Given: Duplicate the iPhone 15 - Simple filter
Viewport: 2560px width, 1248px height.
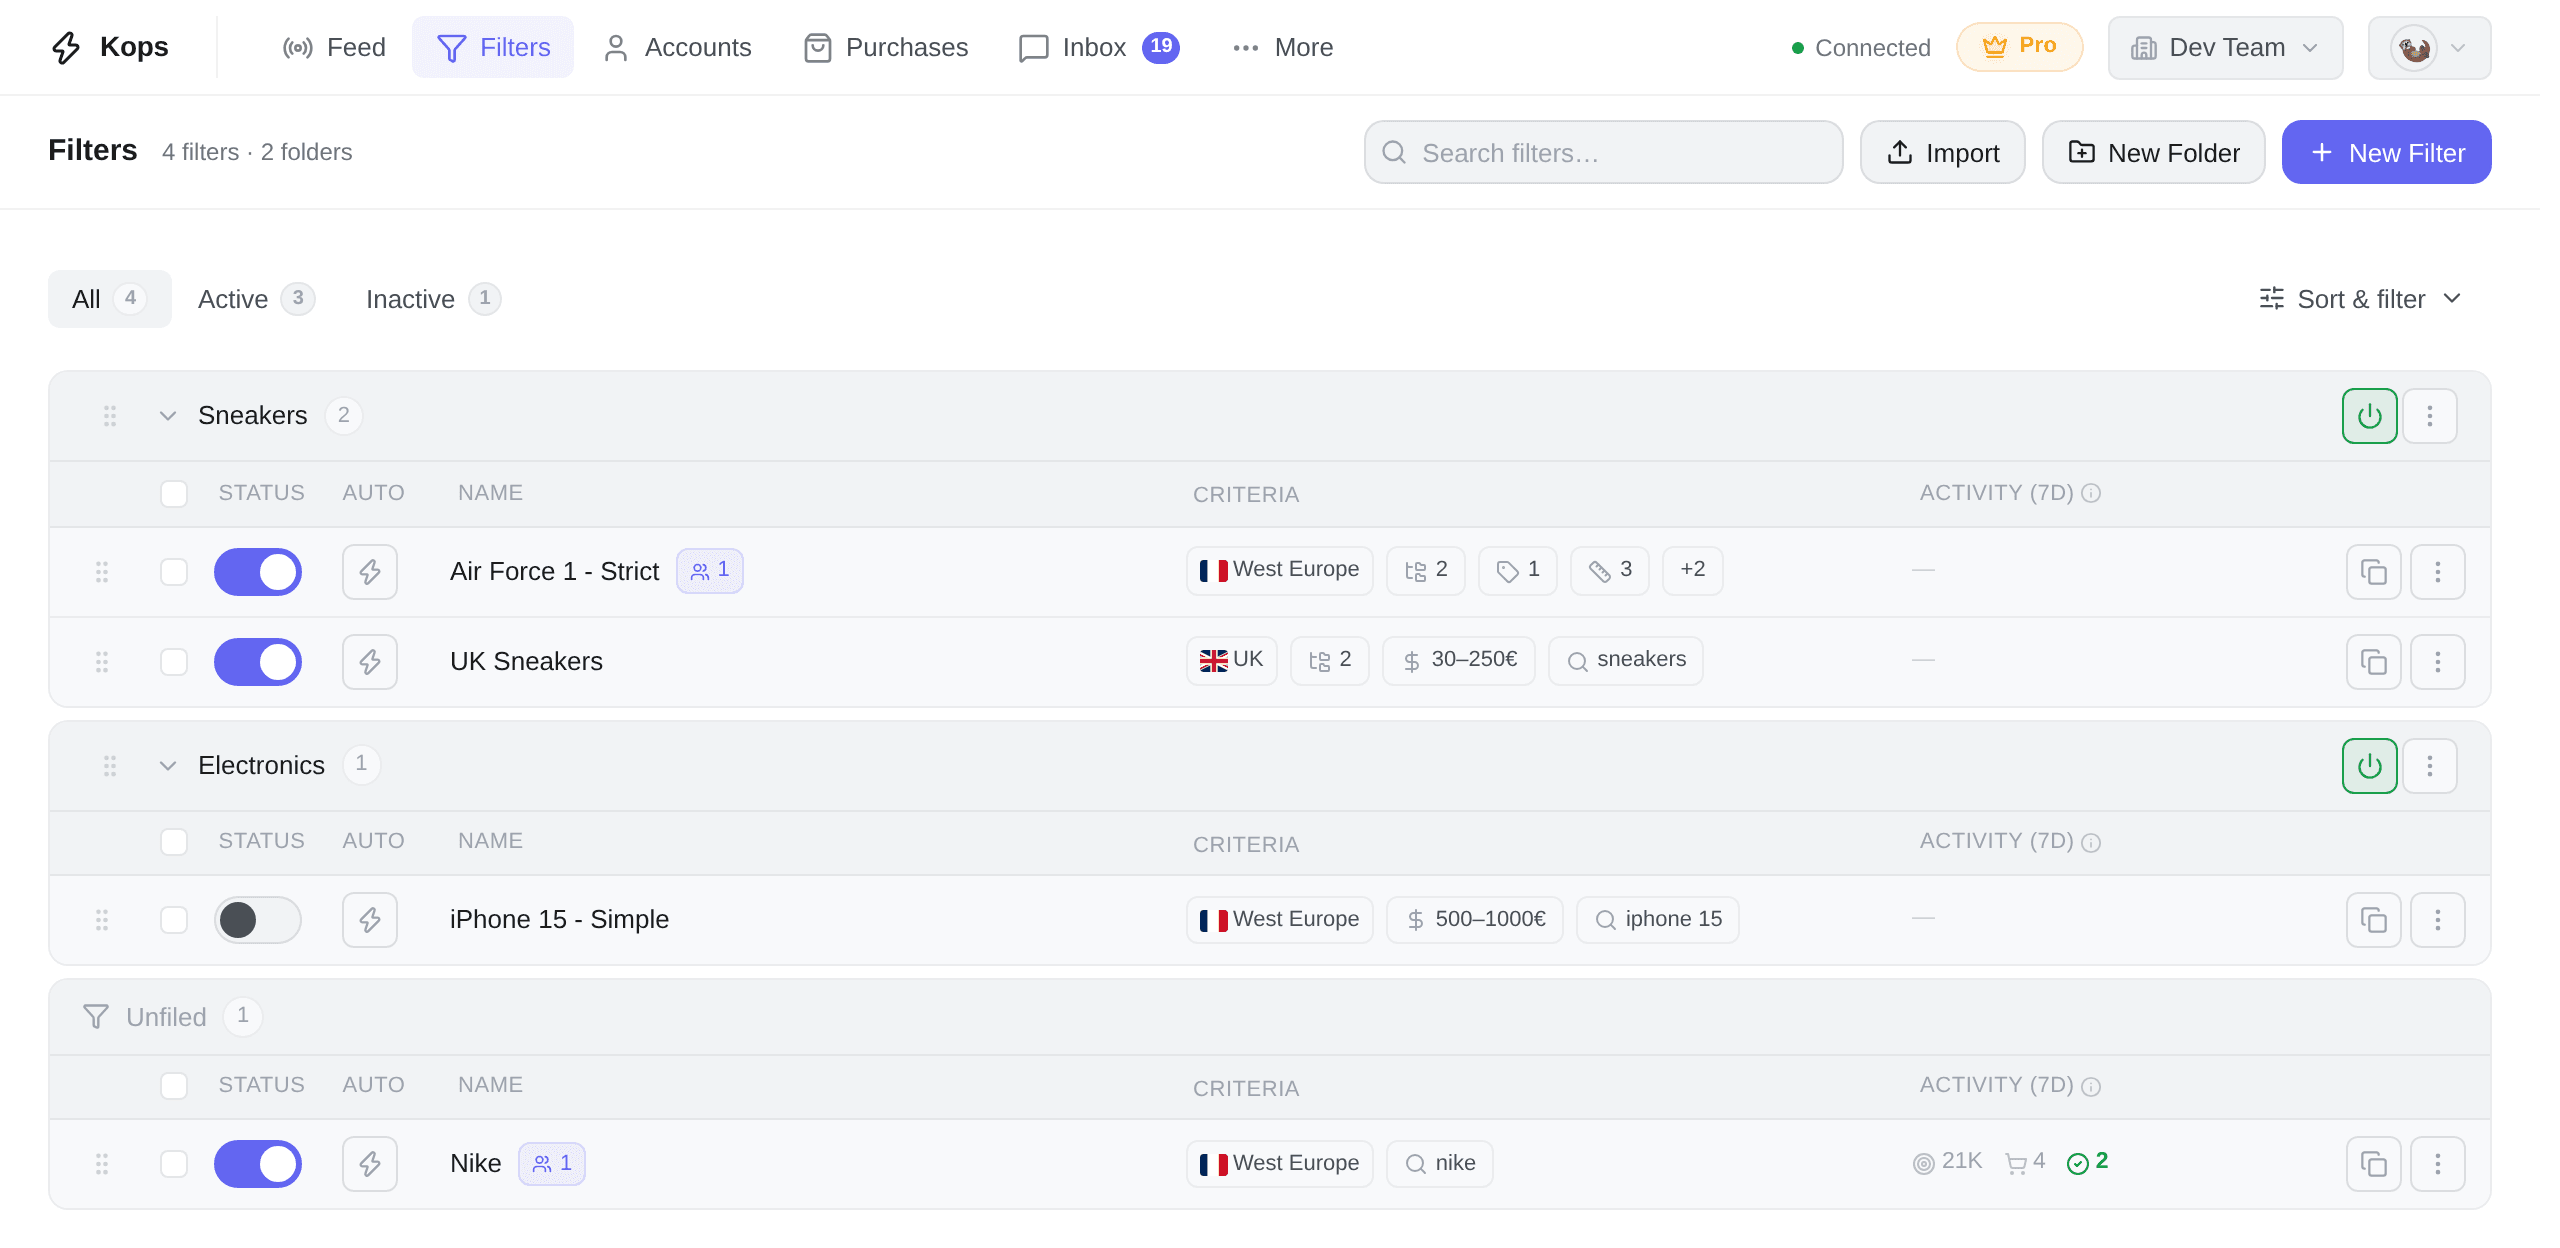Looking at the screenshot, I should pos(2374,920).
